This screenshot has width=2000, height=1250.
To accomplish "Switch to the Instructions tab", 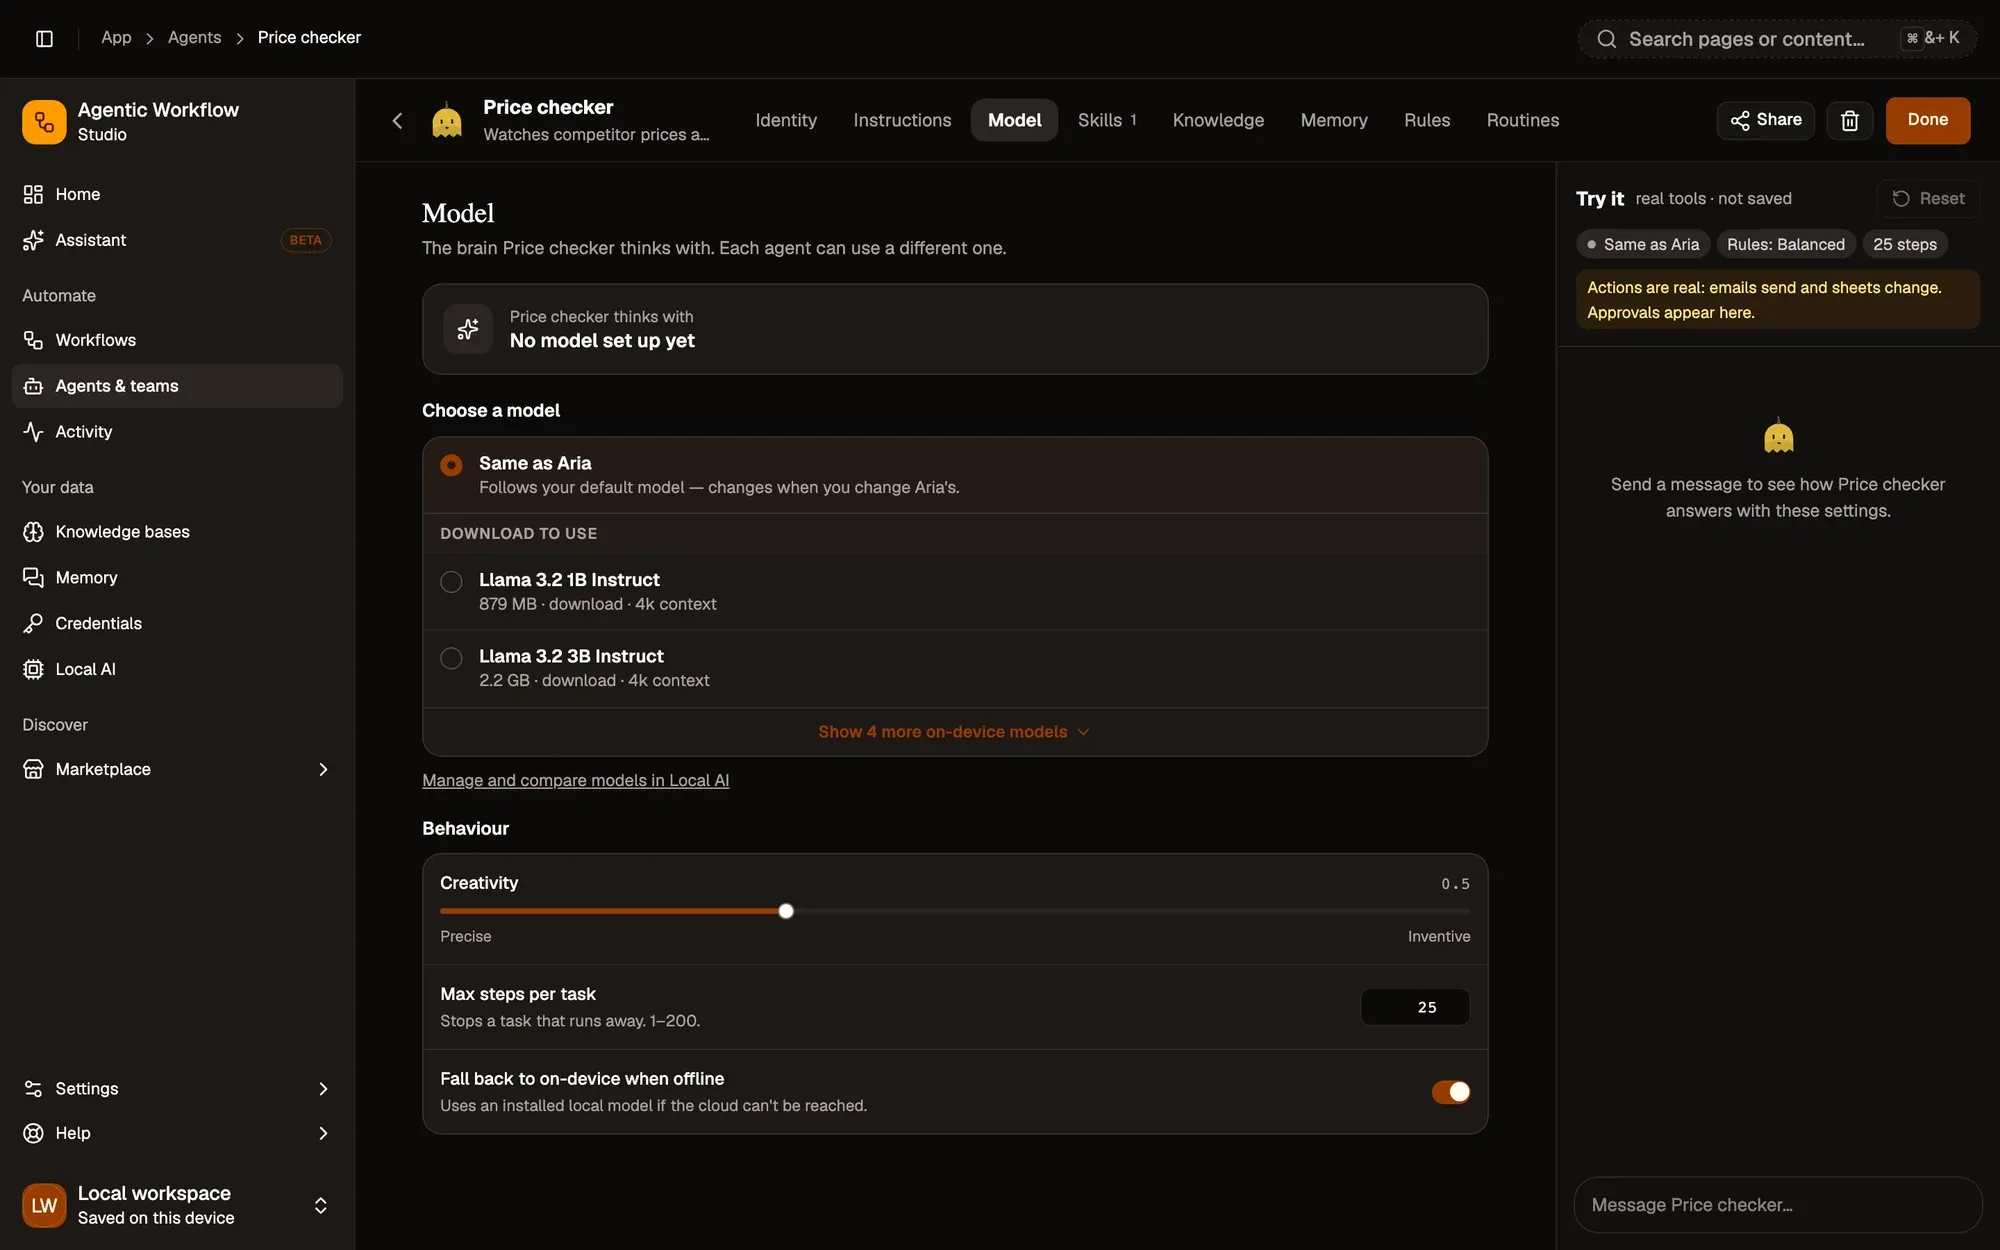I will click(902, 120).
